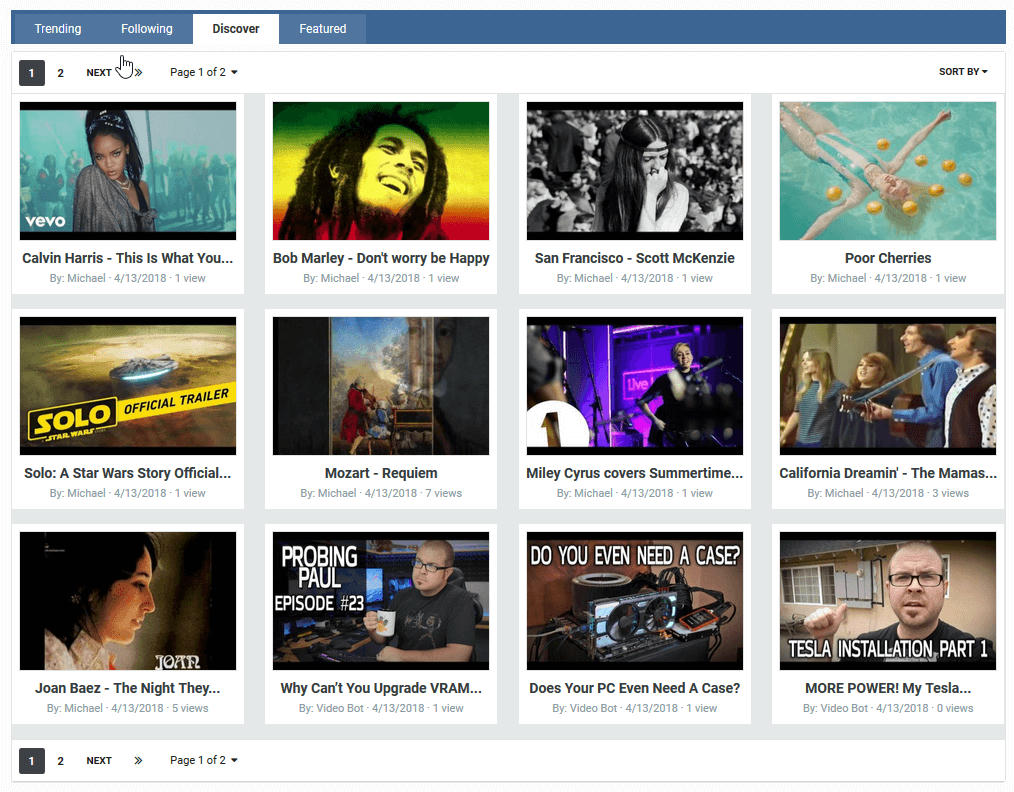Expand the bottom 'Page 1 of 2' dropdown
Screen dimensions: 1014x792
coord(204,760)
